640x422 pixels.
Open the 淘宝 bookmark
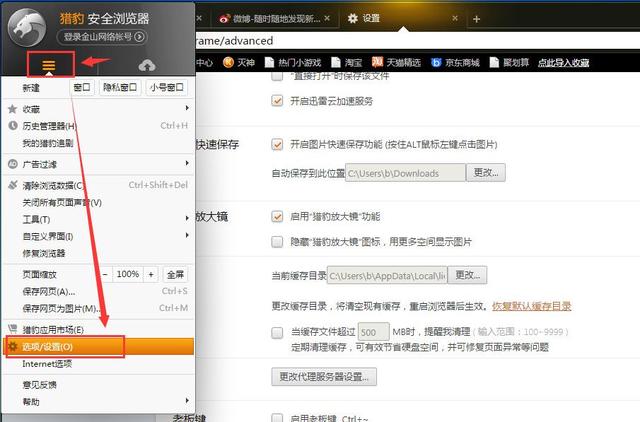(347, 62)
